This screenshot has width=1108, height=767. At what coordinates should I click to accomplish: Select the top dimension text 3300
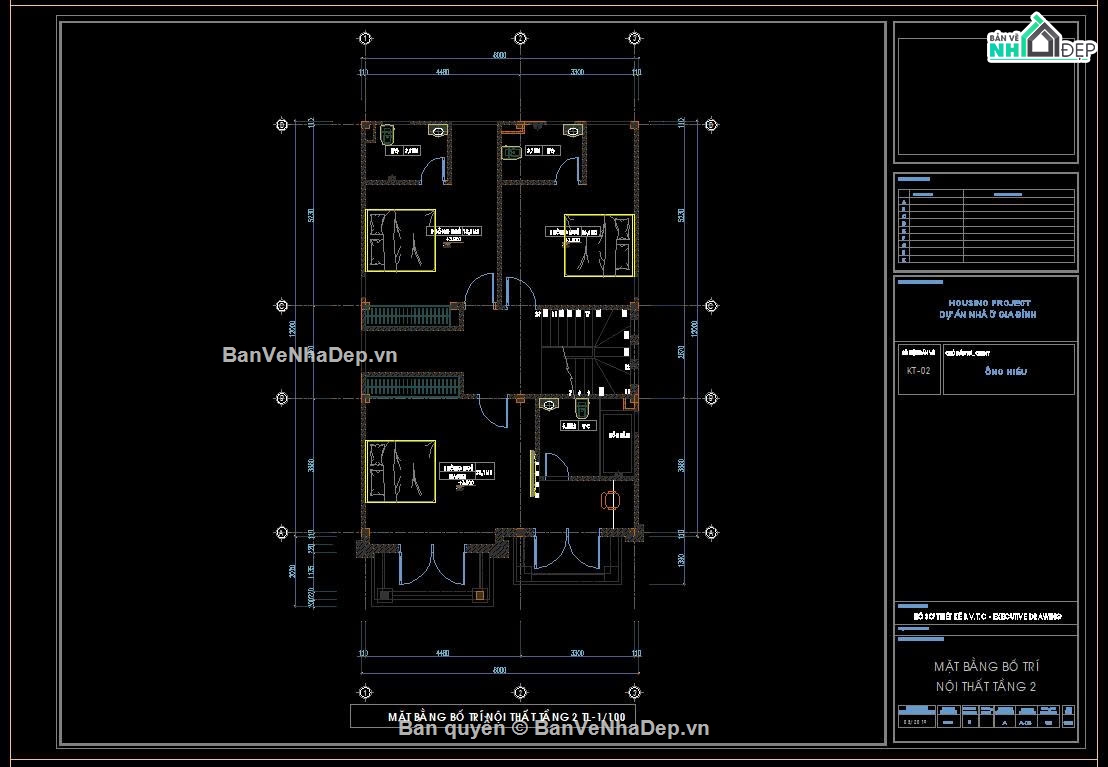click(577, 72)
